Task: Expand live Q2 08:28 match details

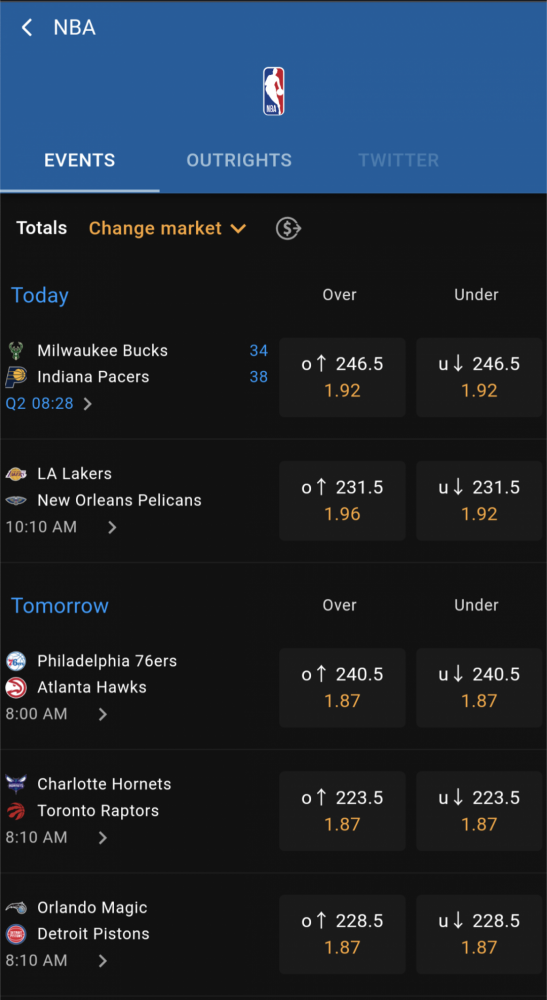Action: click(87, 404)
